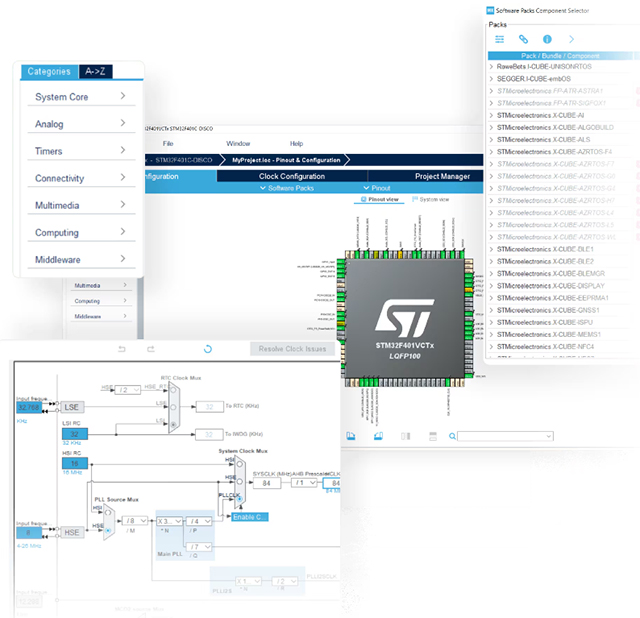Click the Enable CSS button
640x618 pixels.
pos(250,517)
